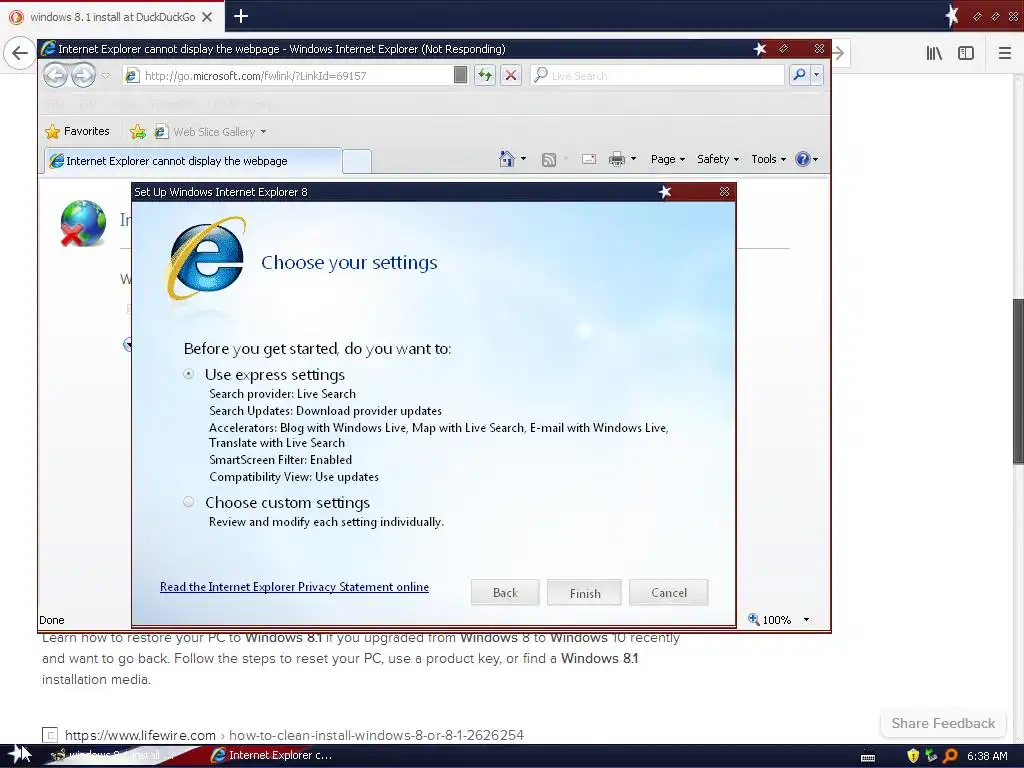The width and height of the screenshot is (1024, 768).
Task: Click the Read Mail envelope icon
Action: tap(588, 159)
